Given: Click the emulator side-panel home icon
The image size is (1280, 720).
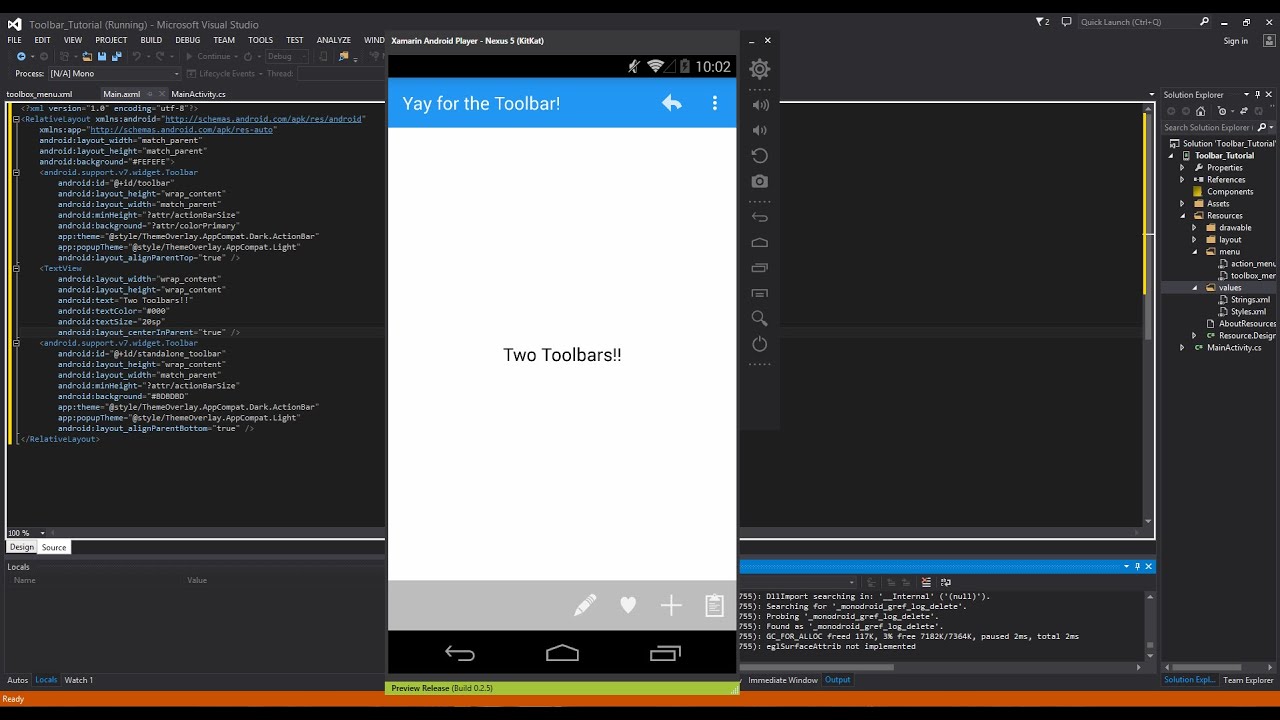Looking at the screenshot, I should [760, 243].
